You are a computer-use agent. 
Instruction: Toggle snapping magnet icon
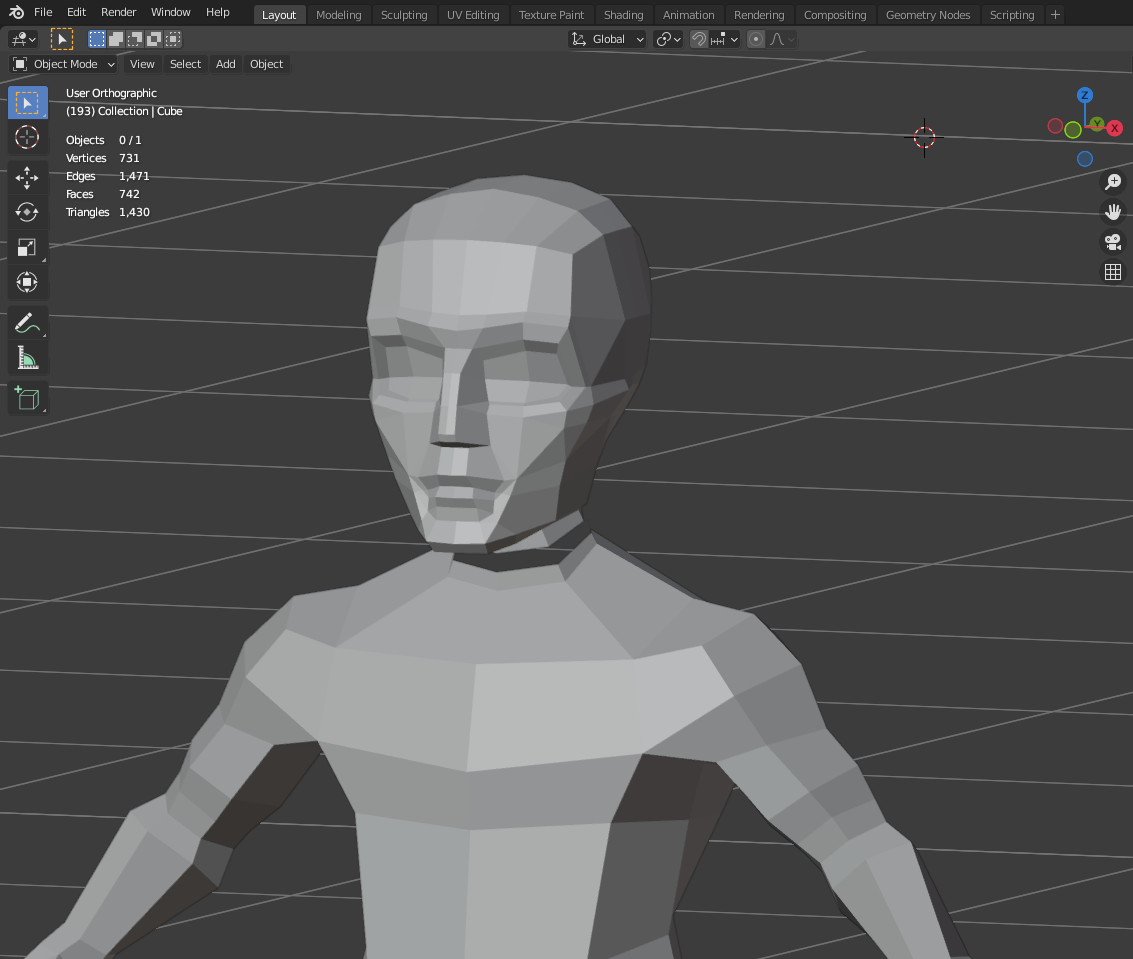699,39
